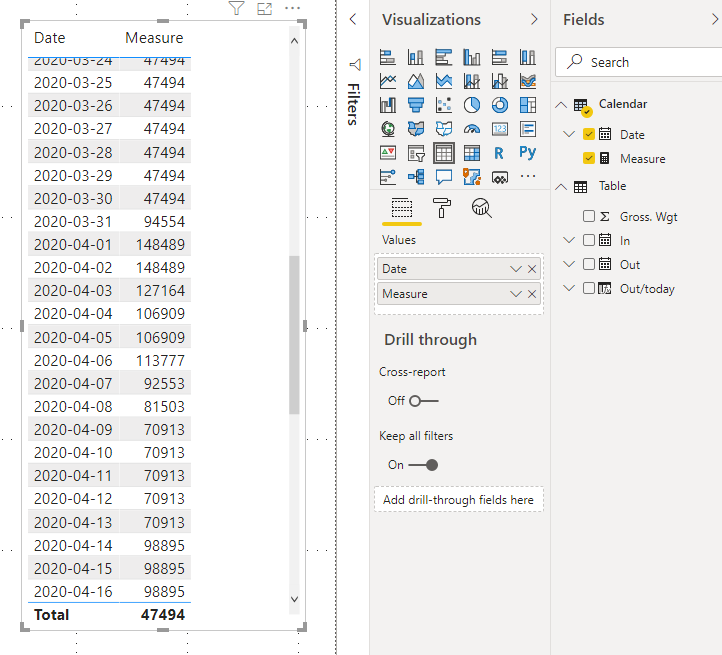Image resolution: width=722 pixels, height=655 pixels.
Task: Expand the Out date field
Action: (569, 264)
